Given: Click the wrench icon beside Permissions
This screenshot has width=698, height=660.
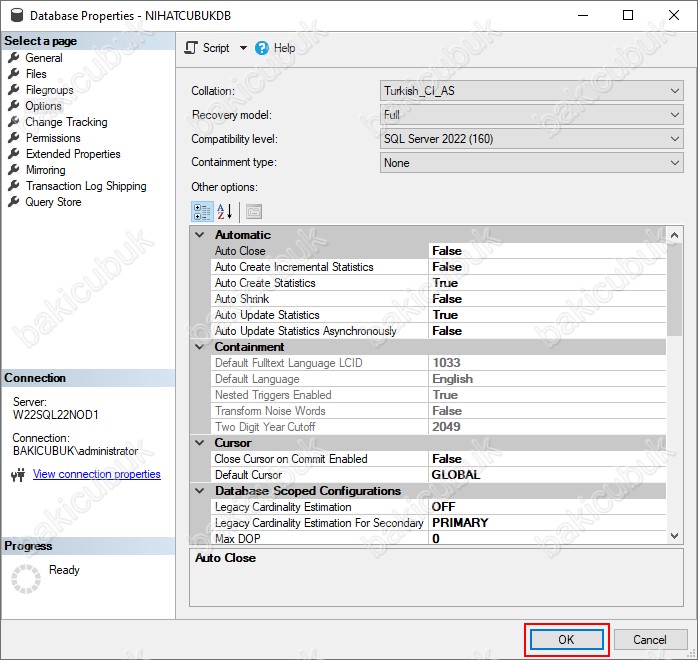Looking at the screenshot, I should pos(14,138).
